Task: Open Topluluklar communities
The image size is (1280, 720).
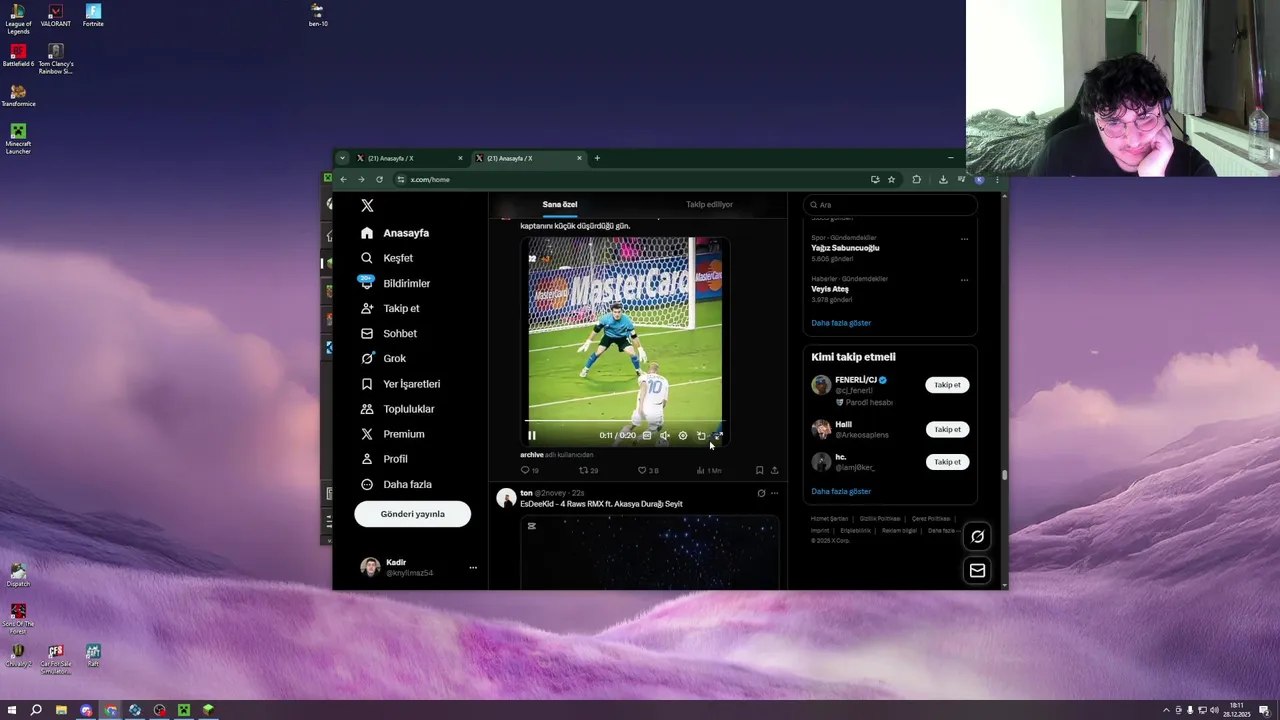Action: coord(397,409)
